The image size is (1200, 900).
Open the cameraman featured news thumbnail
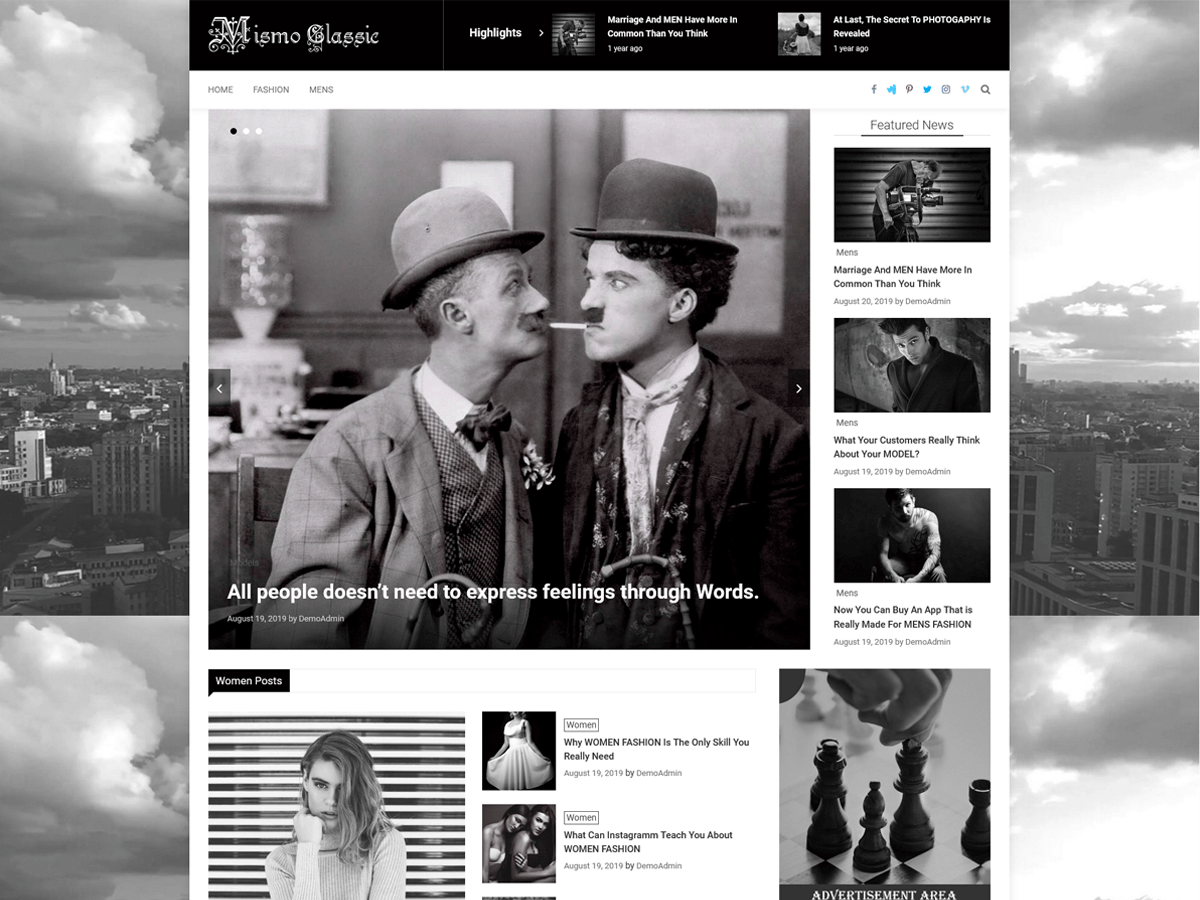coord(912,195)
